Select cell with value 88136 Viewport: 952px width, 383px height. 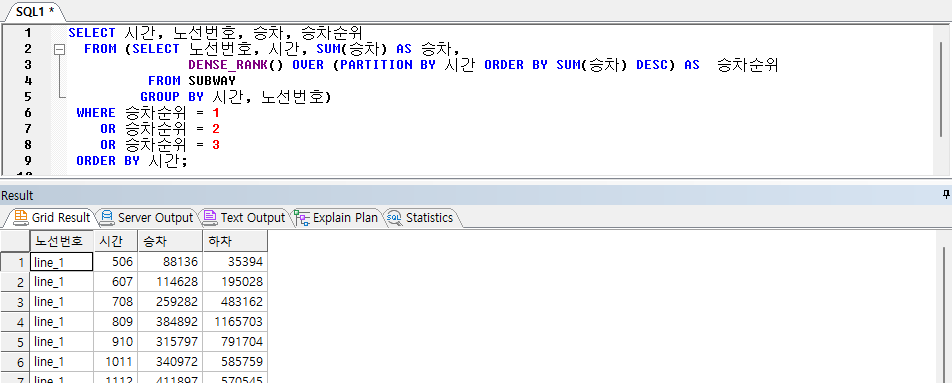pos(170,262)
